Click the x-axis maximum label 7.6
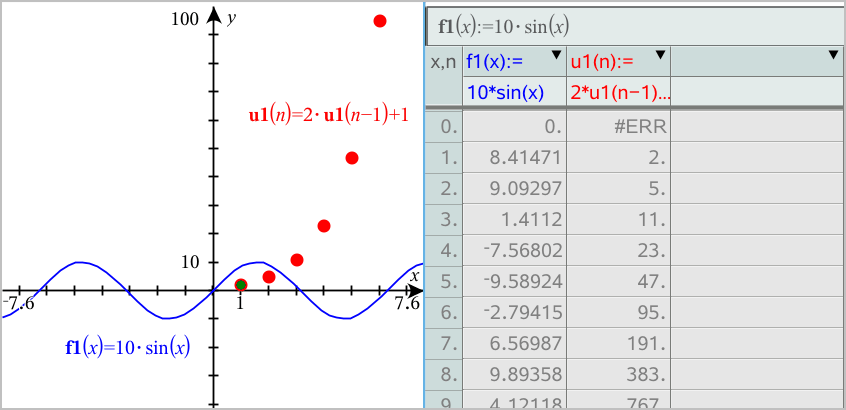 (406, 303)
